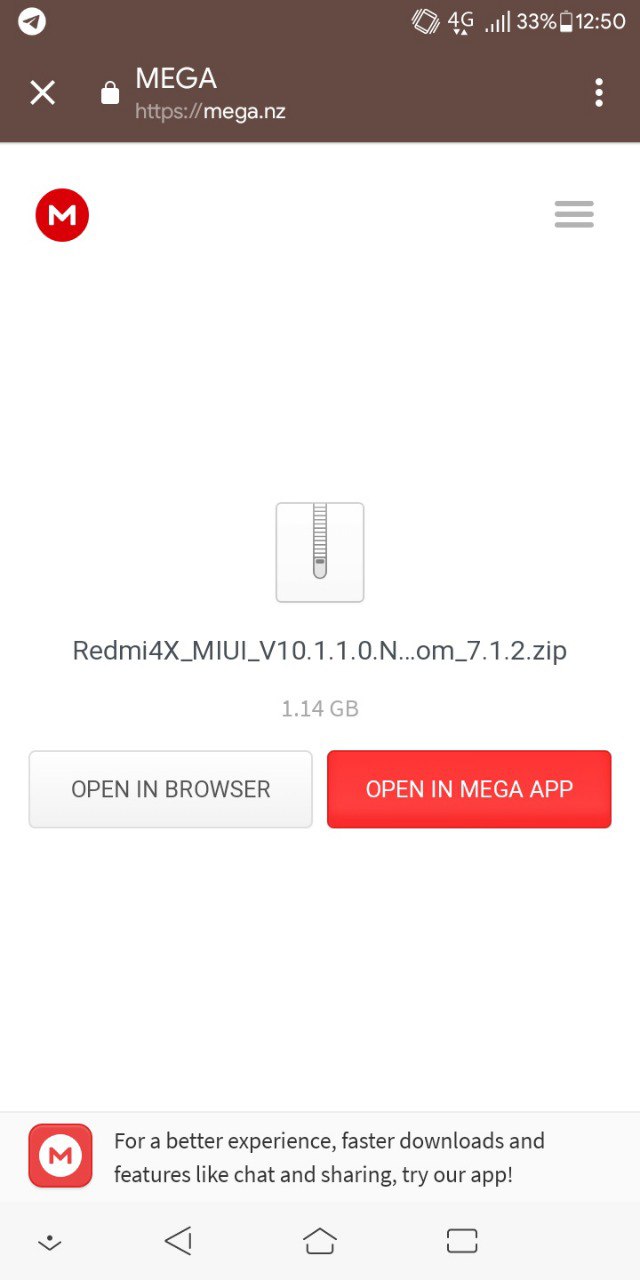Tap the Android home button
The width and height of the screenshot is (640, 1280).
coord(320,1241)
